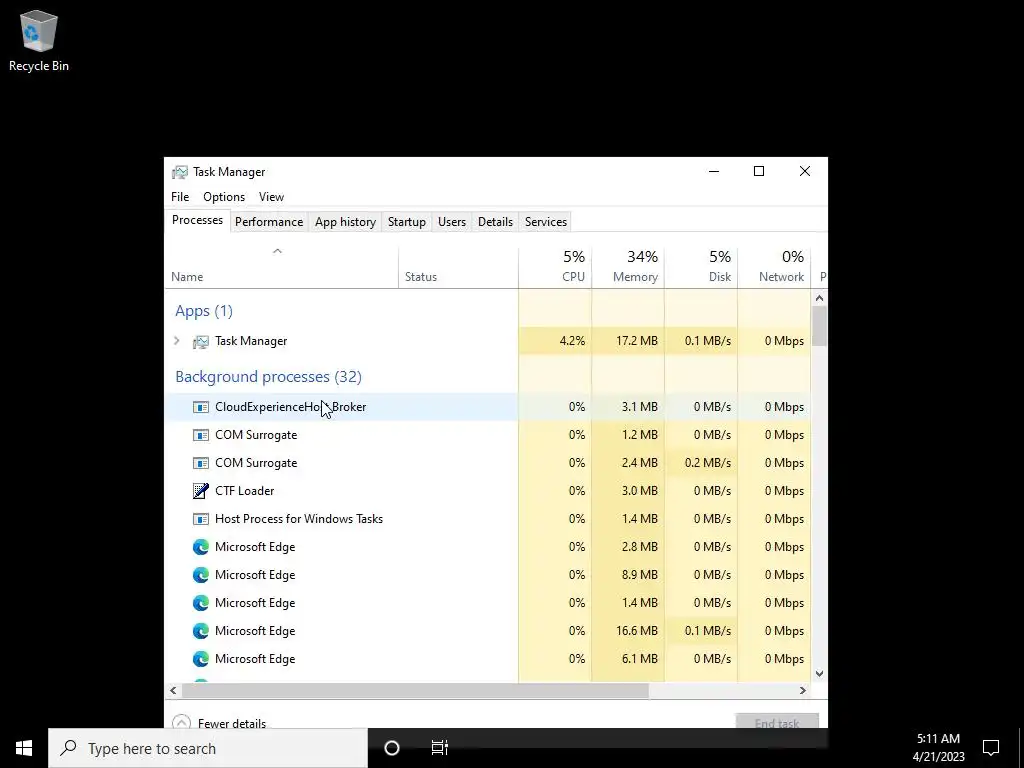Open the Options menu
The height and width of the screenshot is (768, 1024).
pyautogui.click(x=224, y=197)
